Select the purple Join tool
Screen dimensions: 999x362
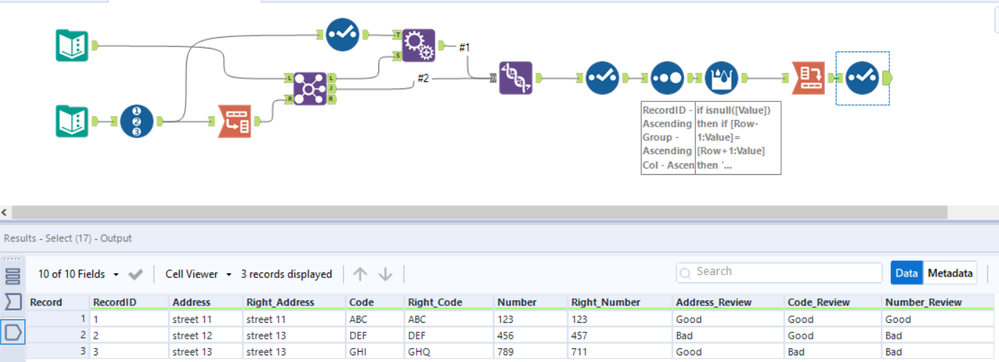pyautogui.click(x=310, y=89)
